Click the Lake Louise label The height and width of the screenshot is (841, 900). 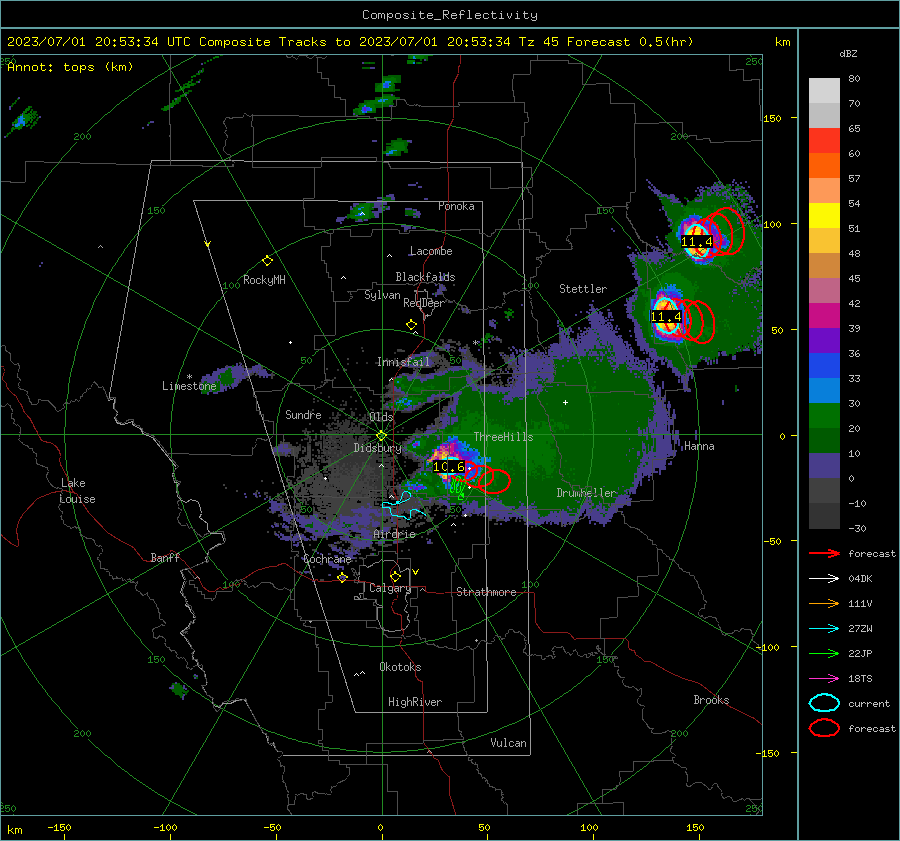[78, 491]
